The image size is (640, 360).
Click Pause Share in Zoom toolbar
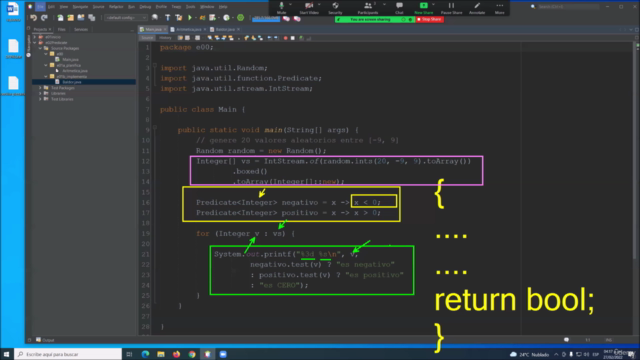pos(451,8)
